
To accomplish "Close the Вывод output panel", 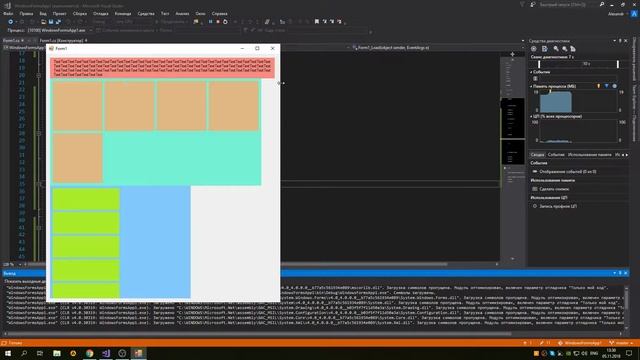I will coord(626,273).
